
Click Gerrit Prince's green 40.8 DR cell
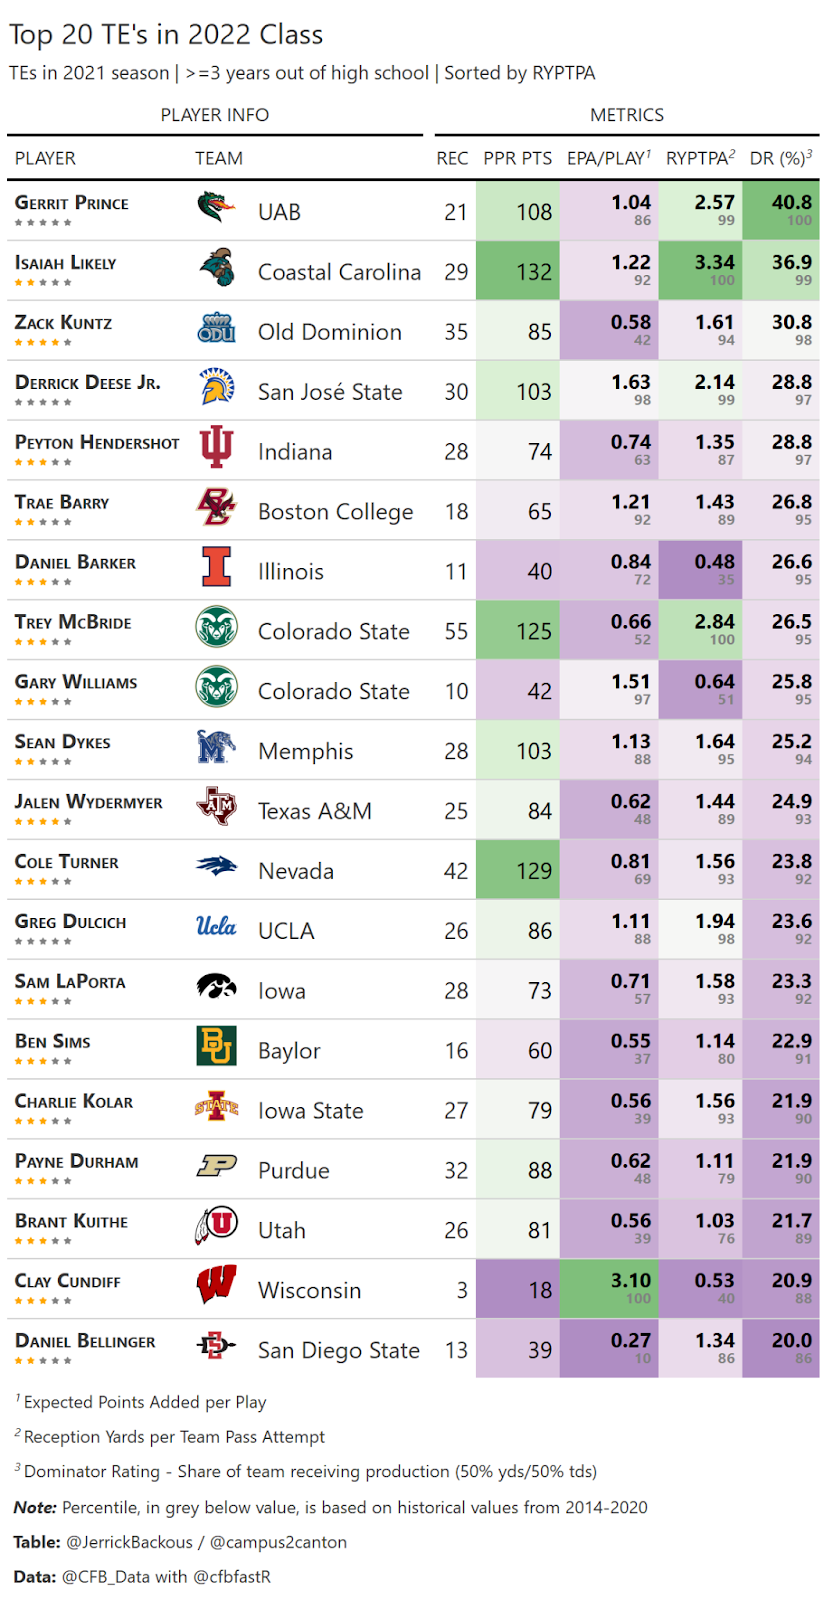pos(781,210)
